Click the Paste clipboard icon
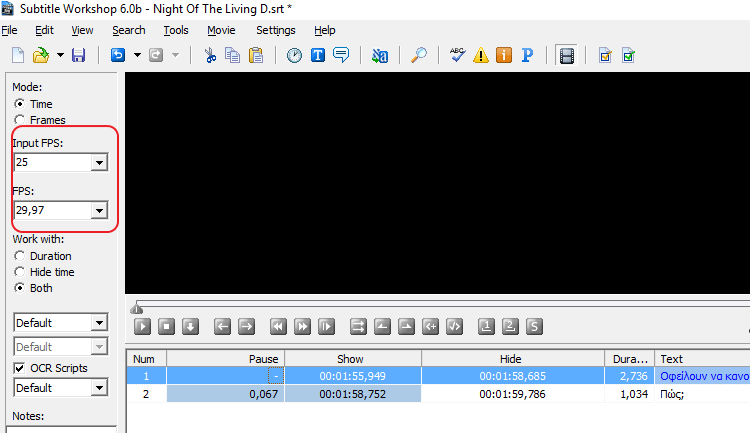The image size is (750, 433). [256, 56]
